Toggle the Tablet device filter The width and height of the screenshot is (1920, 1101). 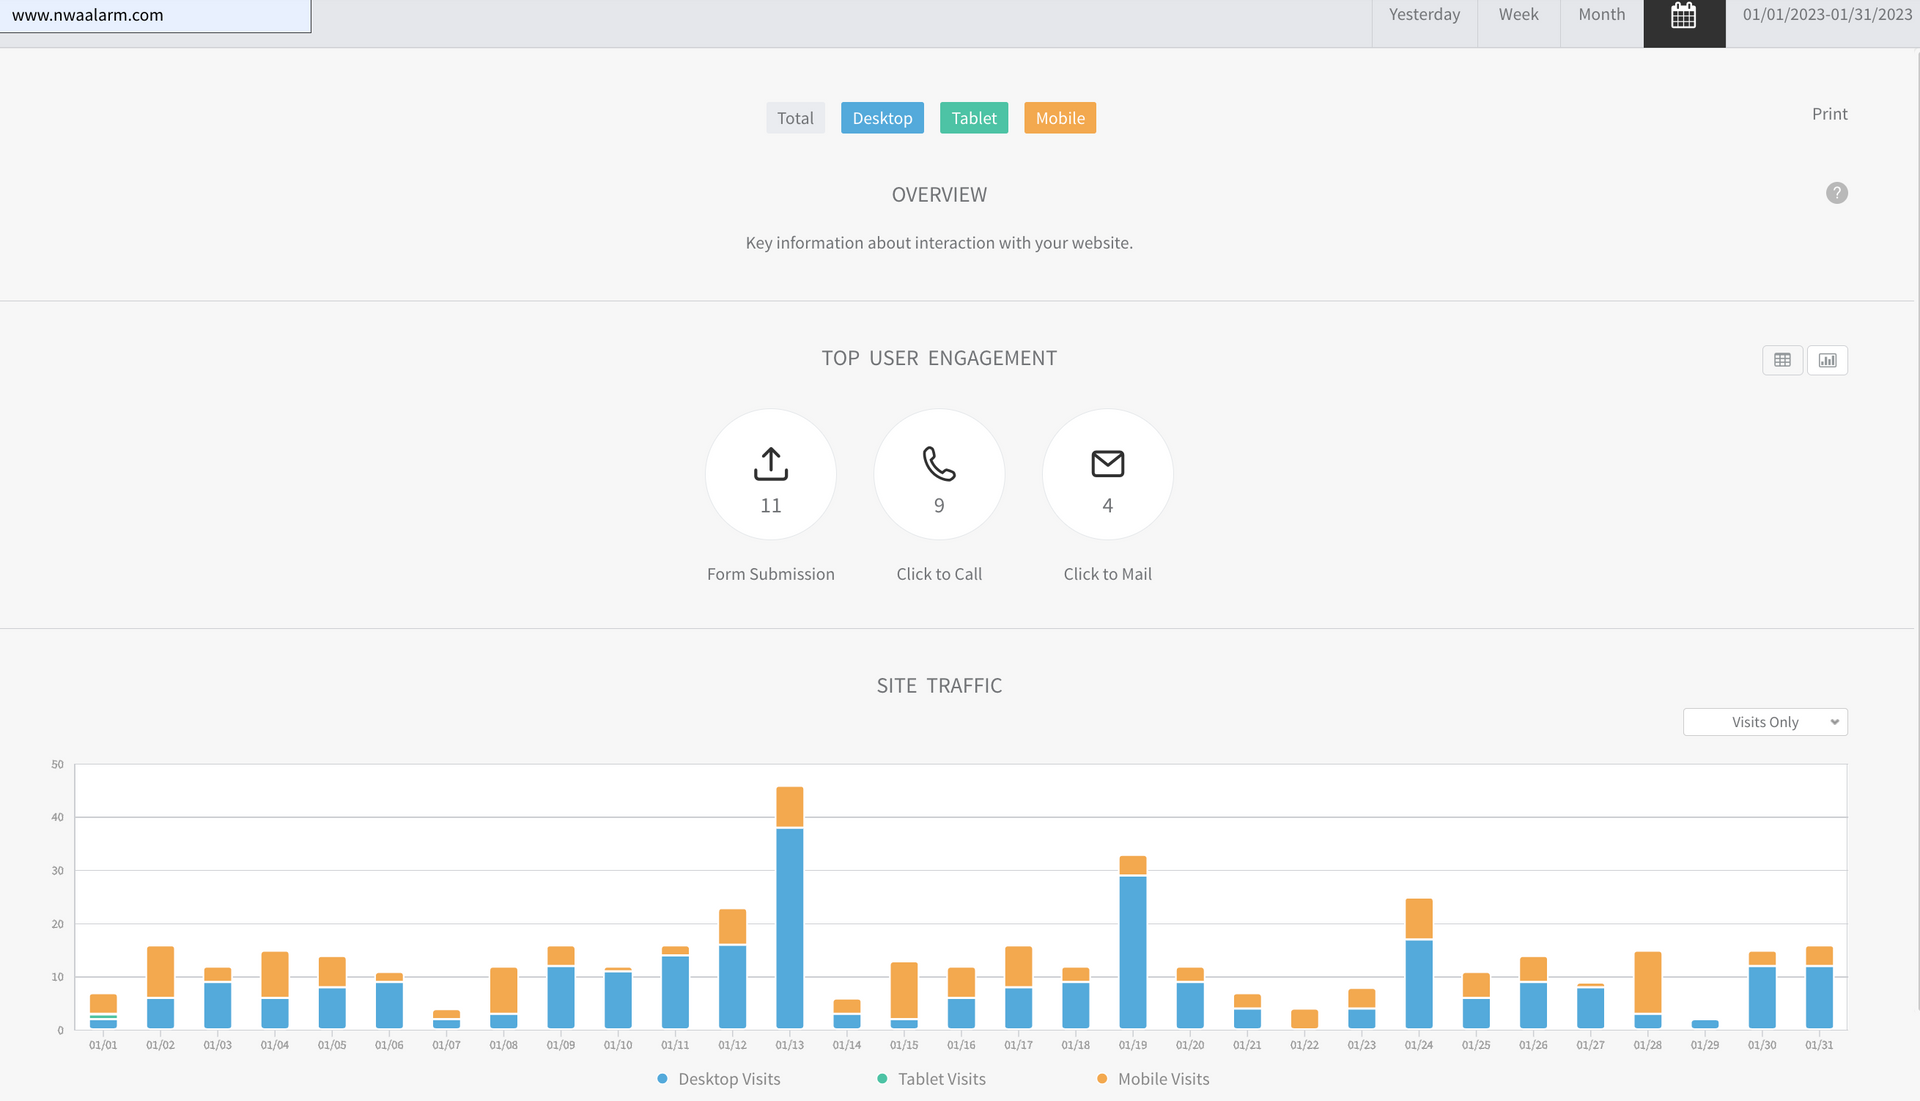pyautogui.click(x=973, y=118)
